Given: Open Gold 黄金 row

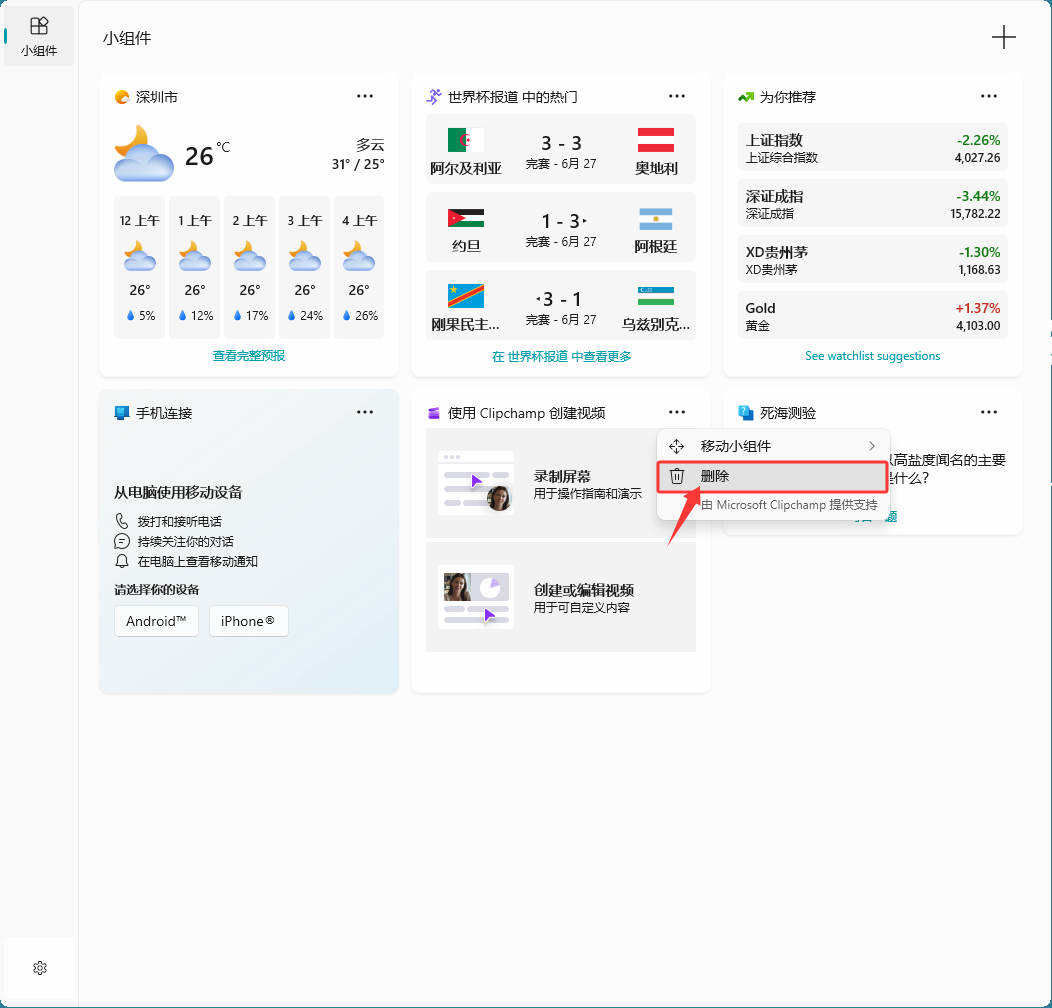Looking at the screenshot, I should coord(872,315).
